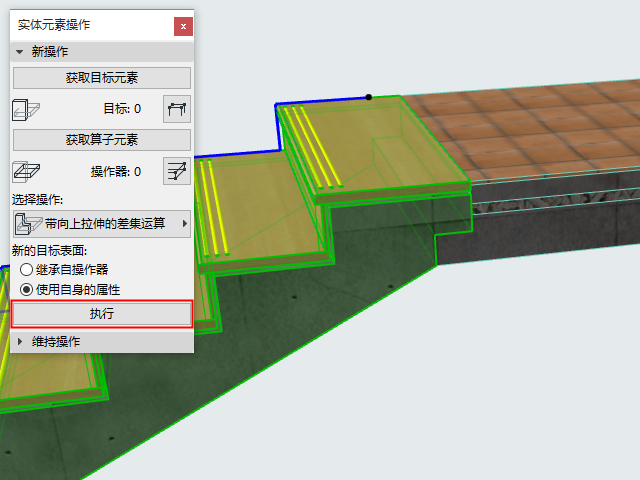This screenshot has width=640, height=480.
Task: Click the 实体元素操作 panel title bar
Action: coord(92,25)
